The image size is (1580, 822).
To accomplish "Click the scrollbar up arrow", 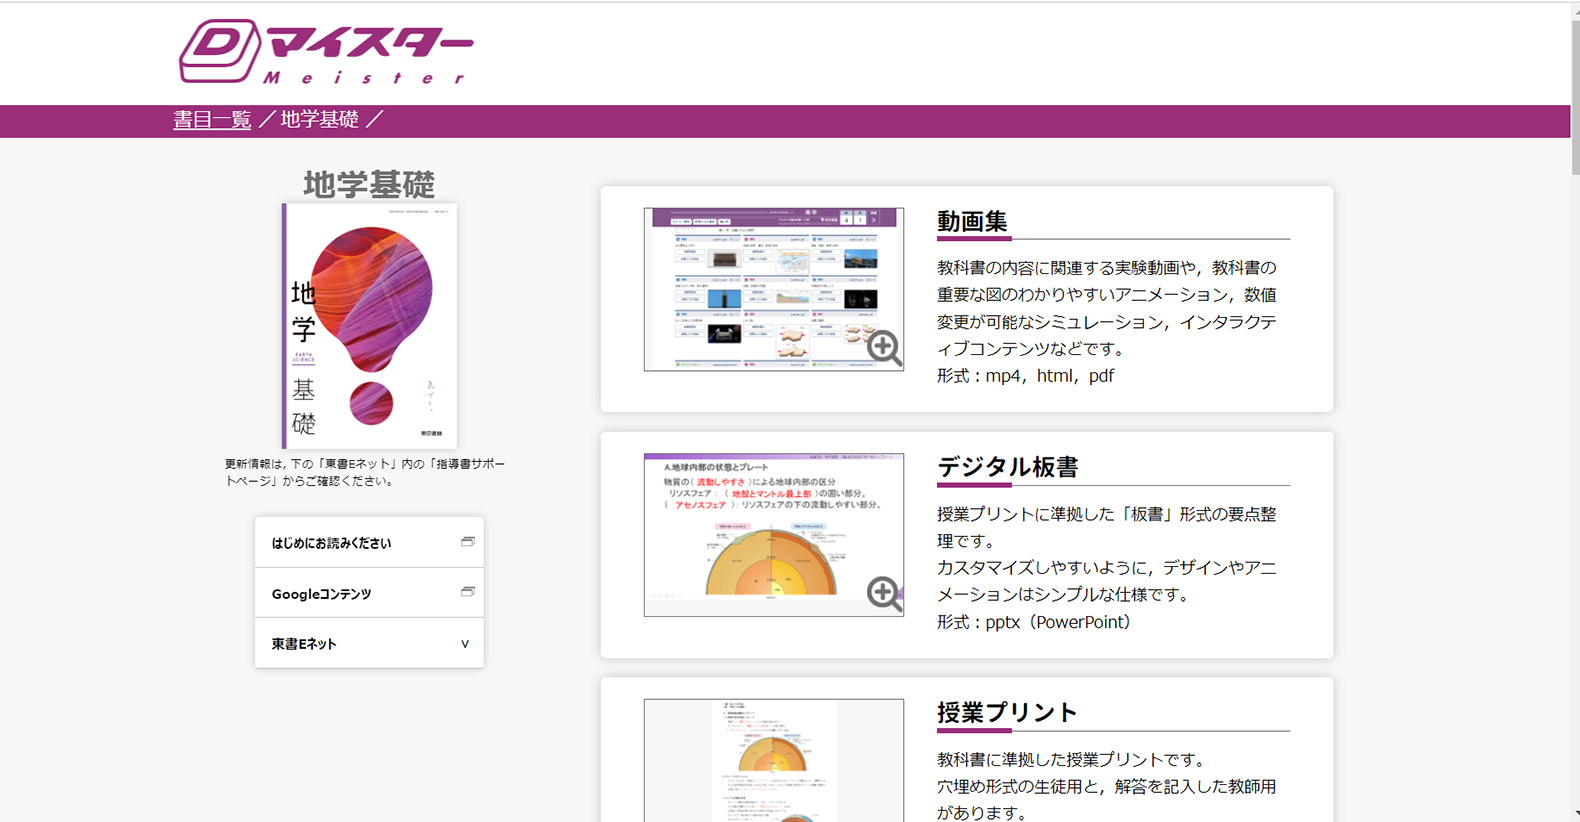I will (1574, 7).
